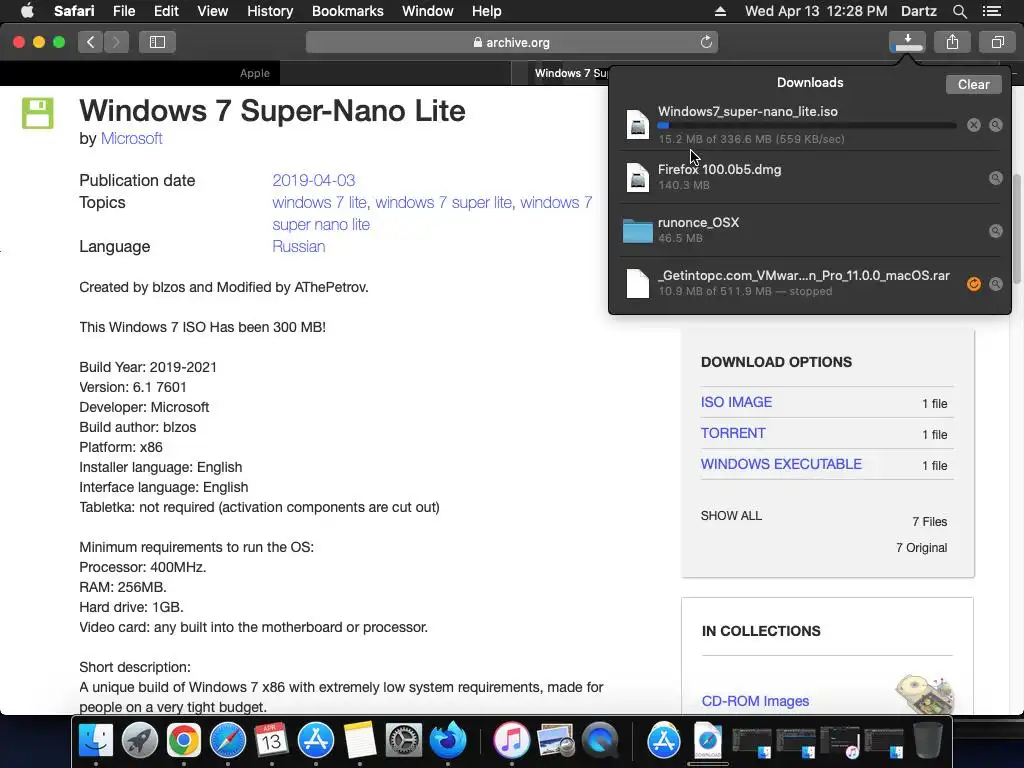Switch to the Apple tab
Image resolution: width=1024 pixels, height=768 pixels.
point(255,73)
